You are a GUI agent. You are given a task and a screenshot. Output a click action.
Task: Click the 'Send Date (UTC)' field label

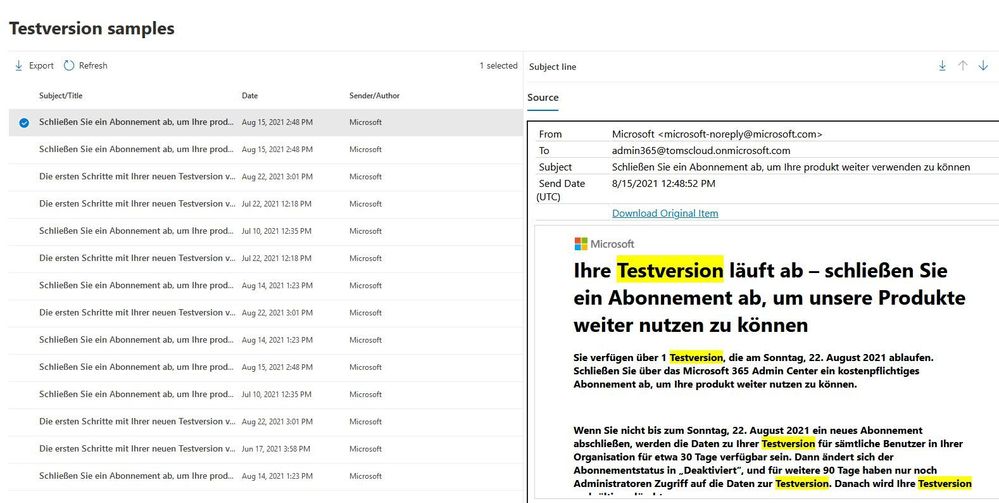tap(560, 191)
